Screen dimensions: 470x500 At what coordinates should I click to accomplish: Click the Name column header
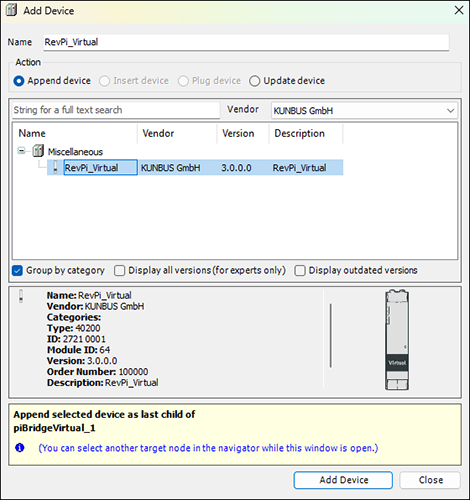pyautogui.click(x=75, y=133)
